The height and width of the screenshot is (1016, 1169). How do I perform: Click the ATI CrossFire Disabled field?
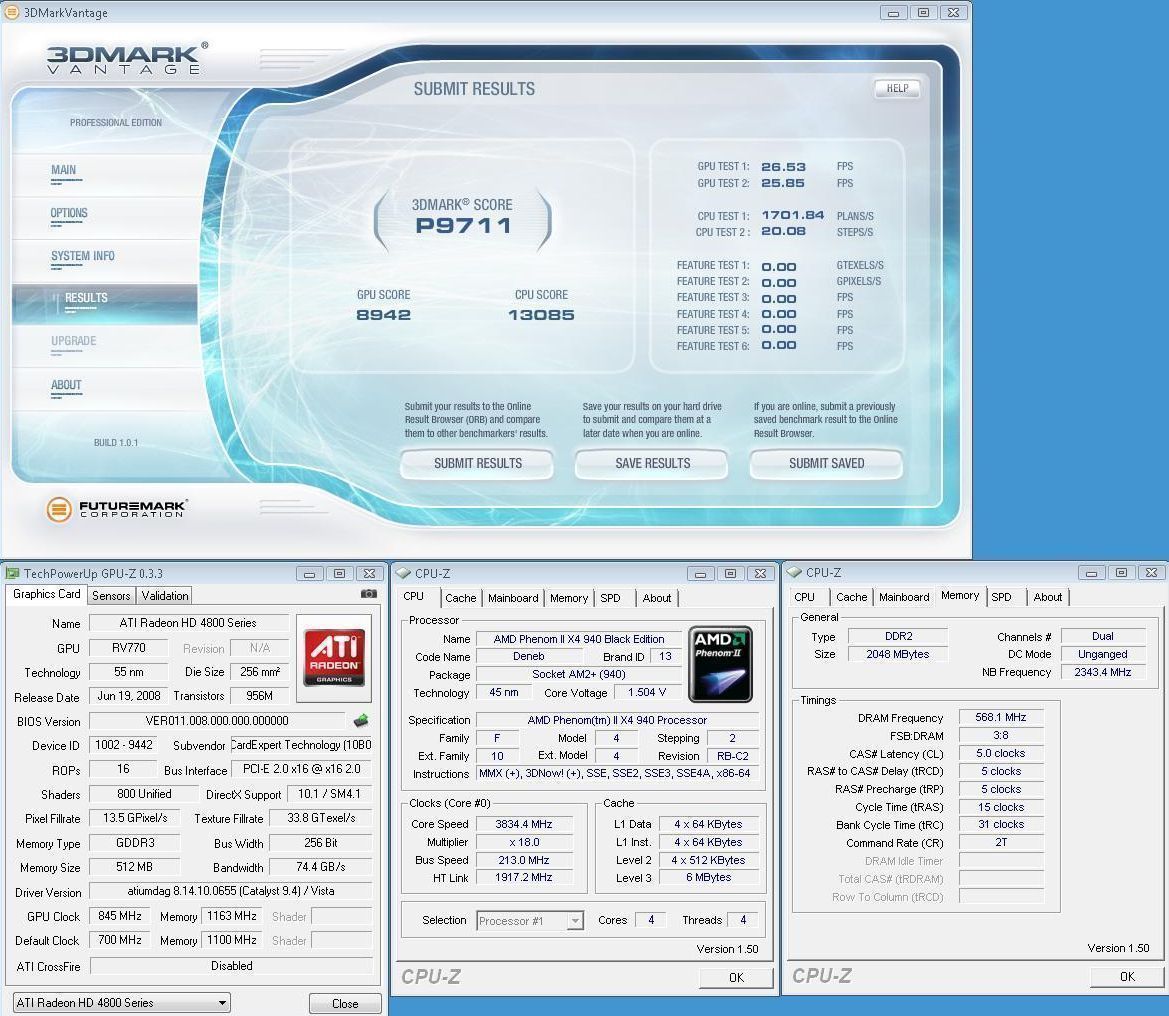pos(231,965)
